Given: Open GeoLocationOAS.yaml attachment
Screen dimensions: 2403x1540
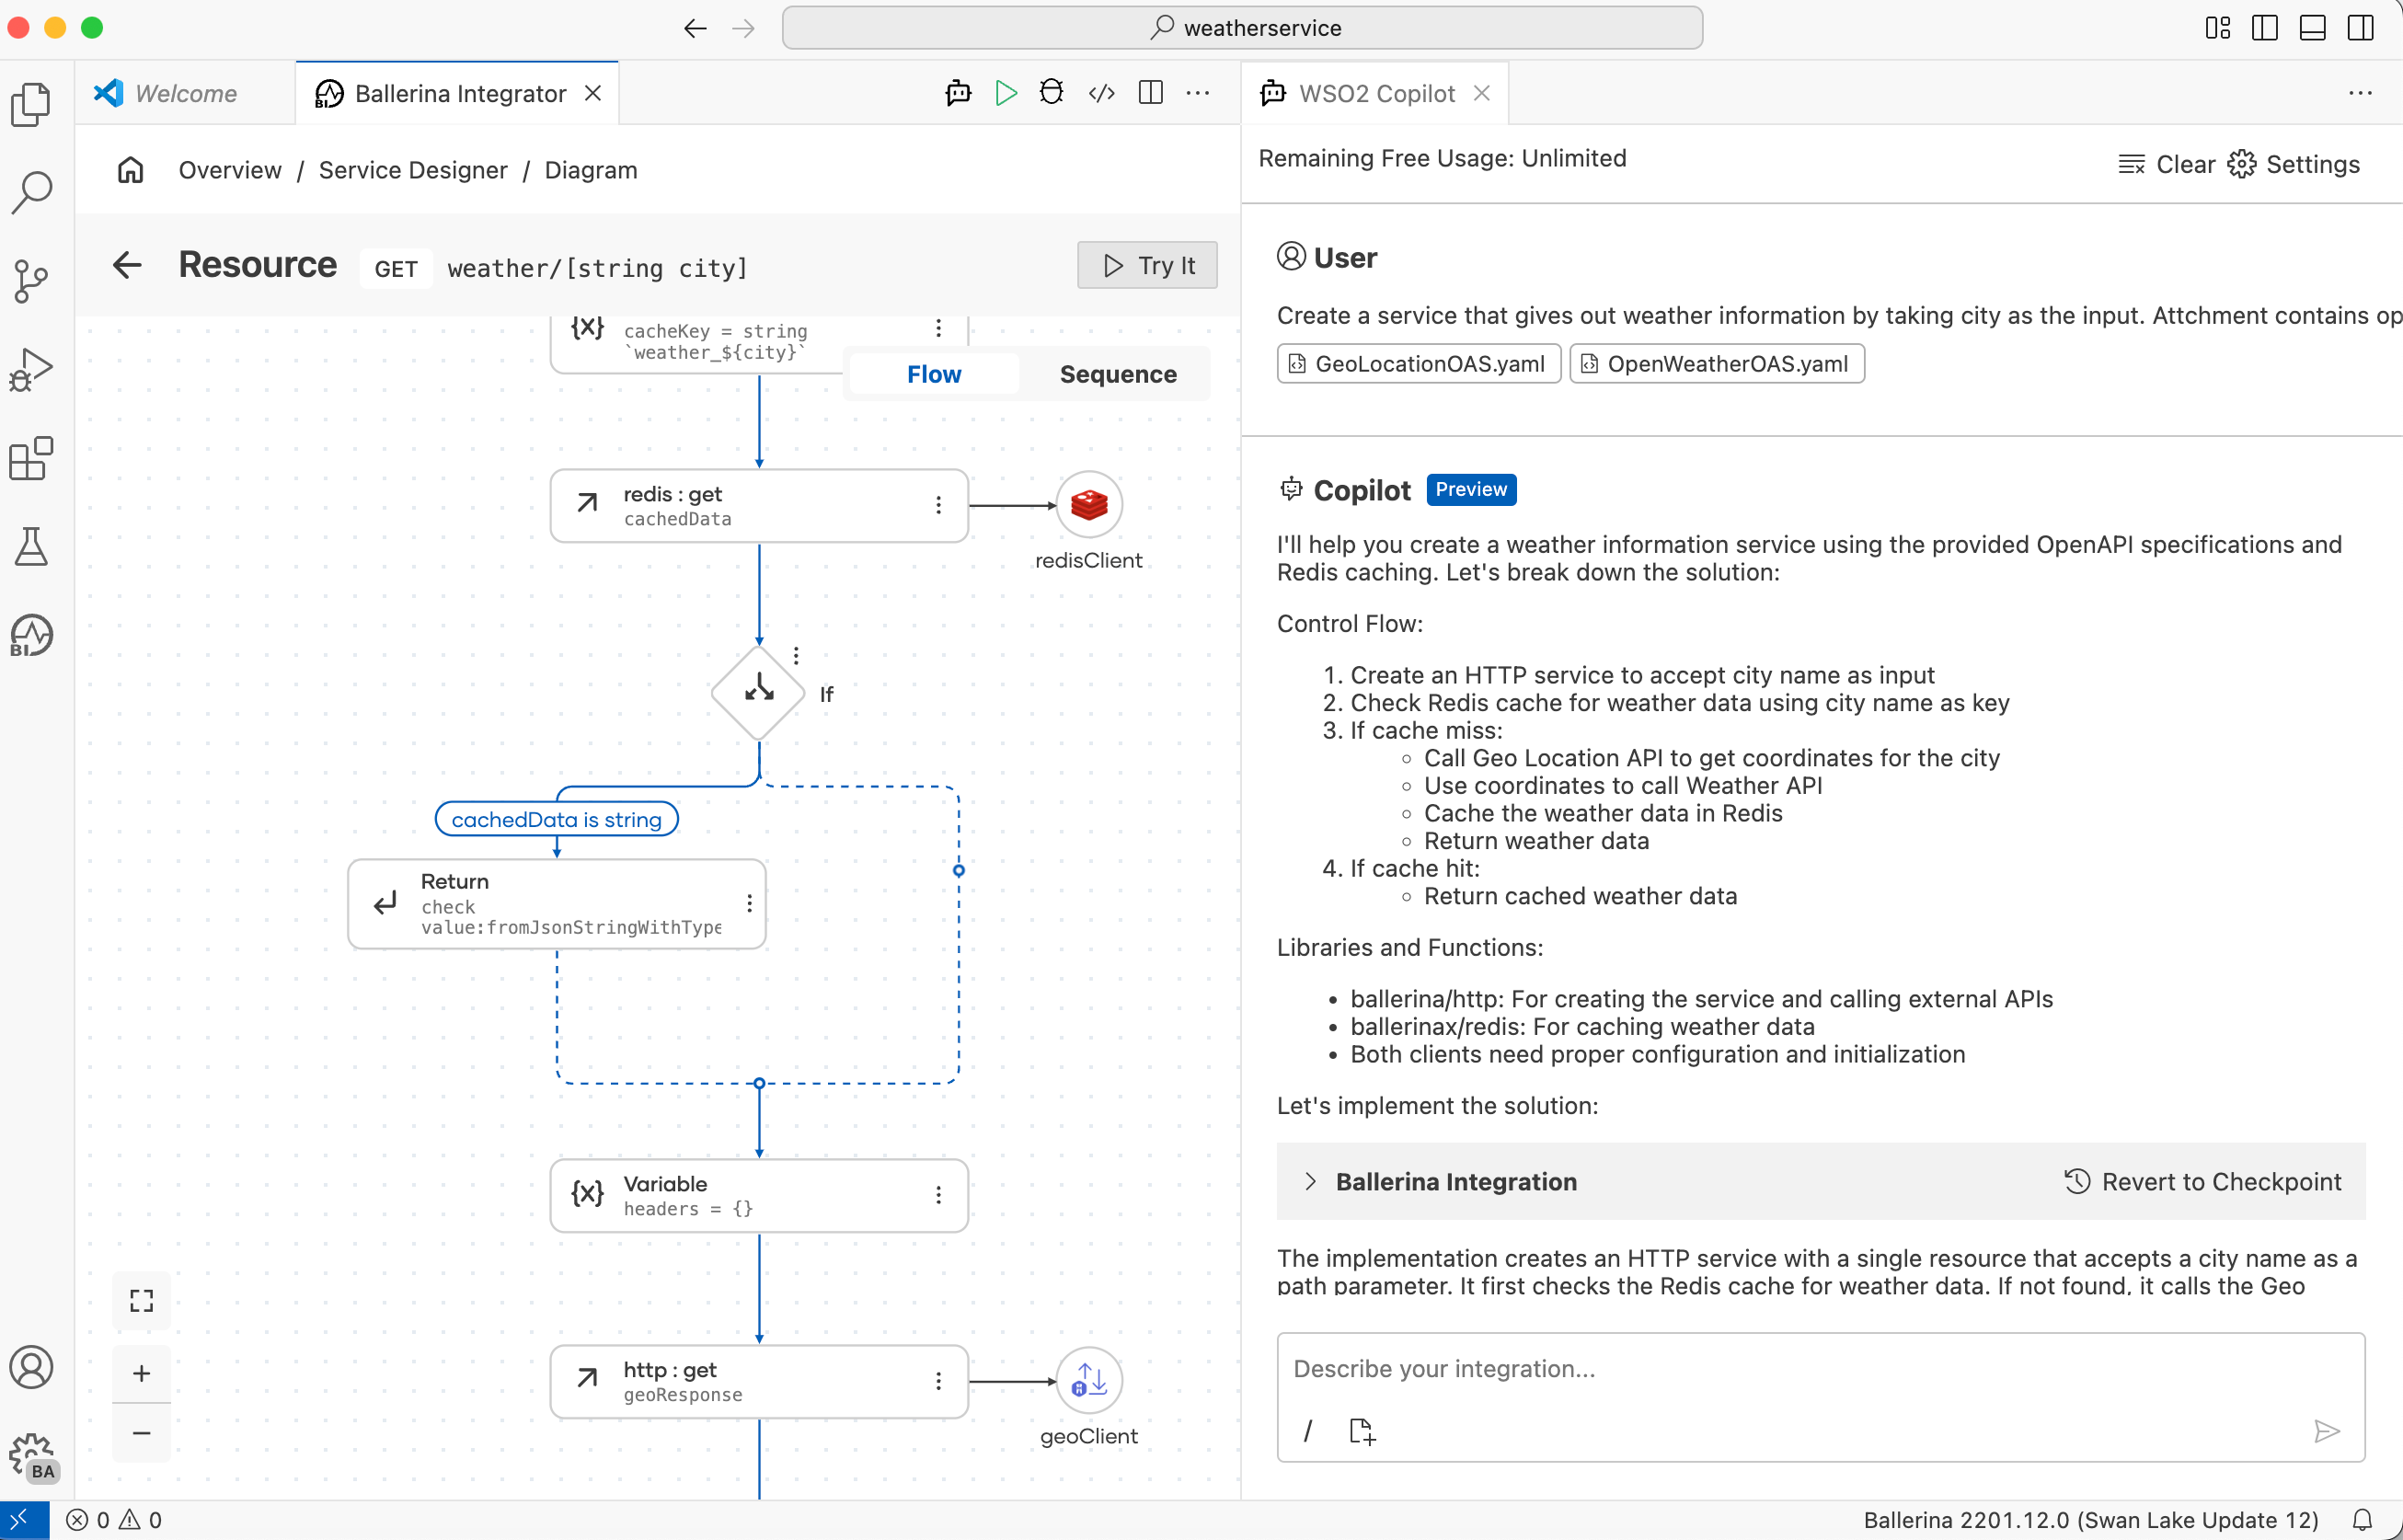Looking at the screenshot, I should click(x=1418, y=364).
